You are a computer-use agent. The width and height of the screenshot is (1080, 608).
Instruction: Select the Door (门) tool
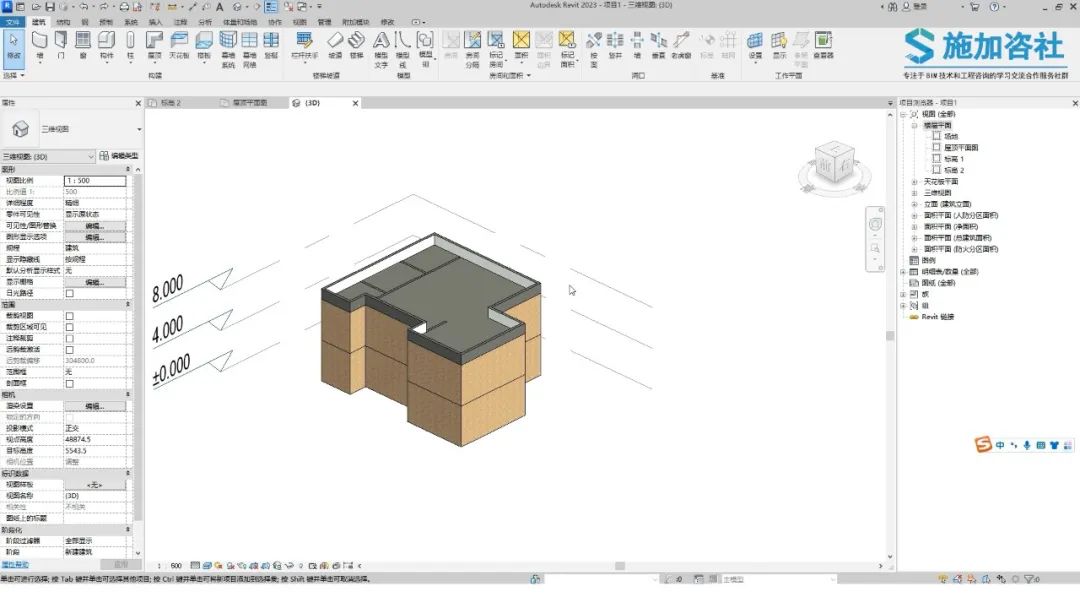pyautogui.click(x=61, y=45)
